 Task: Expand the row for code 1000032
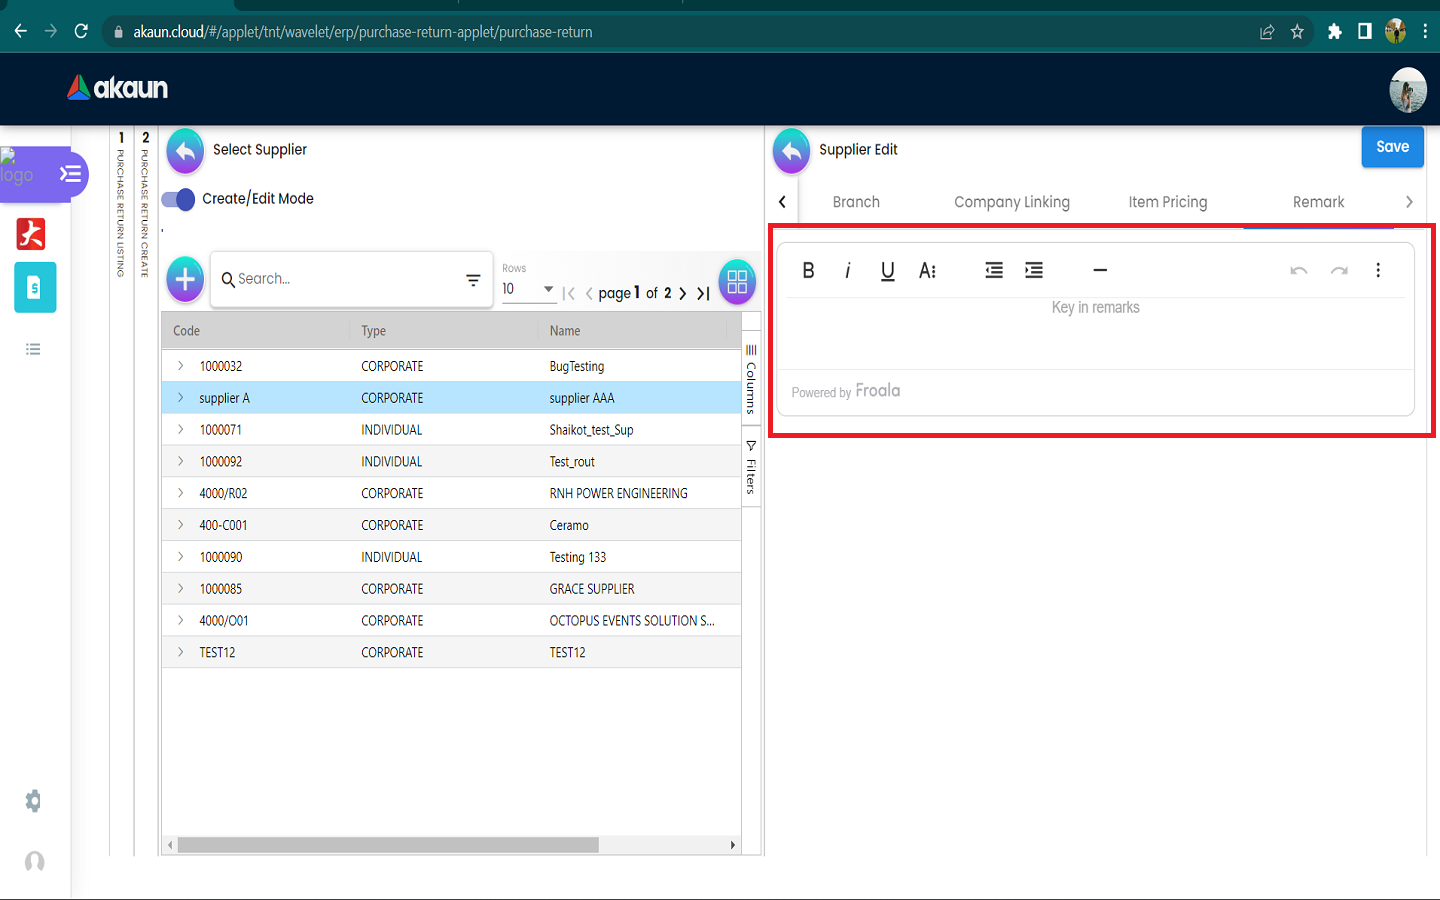coord(181,366)
